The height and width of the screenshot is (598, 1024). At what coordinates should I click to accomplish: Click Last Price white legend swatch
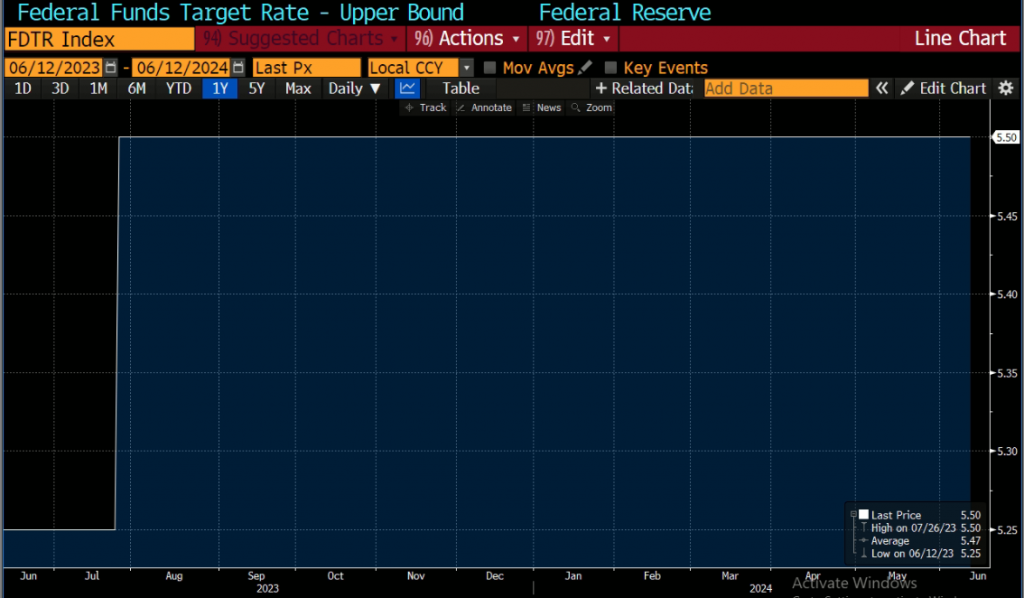tap(863, 514)
